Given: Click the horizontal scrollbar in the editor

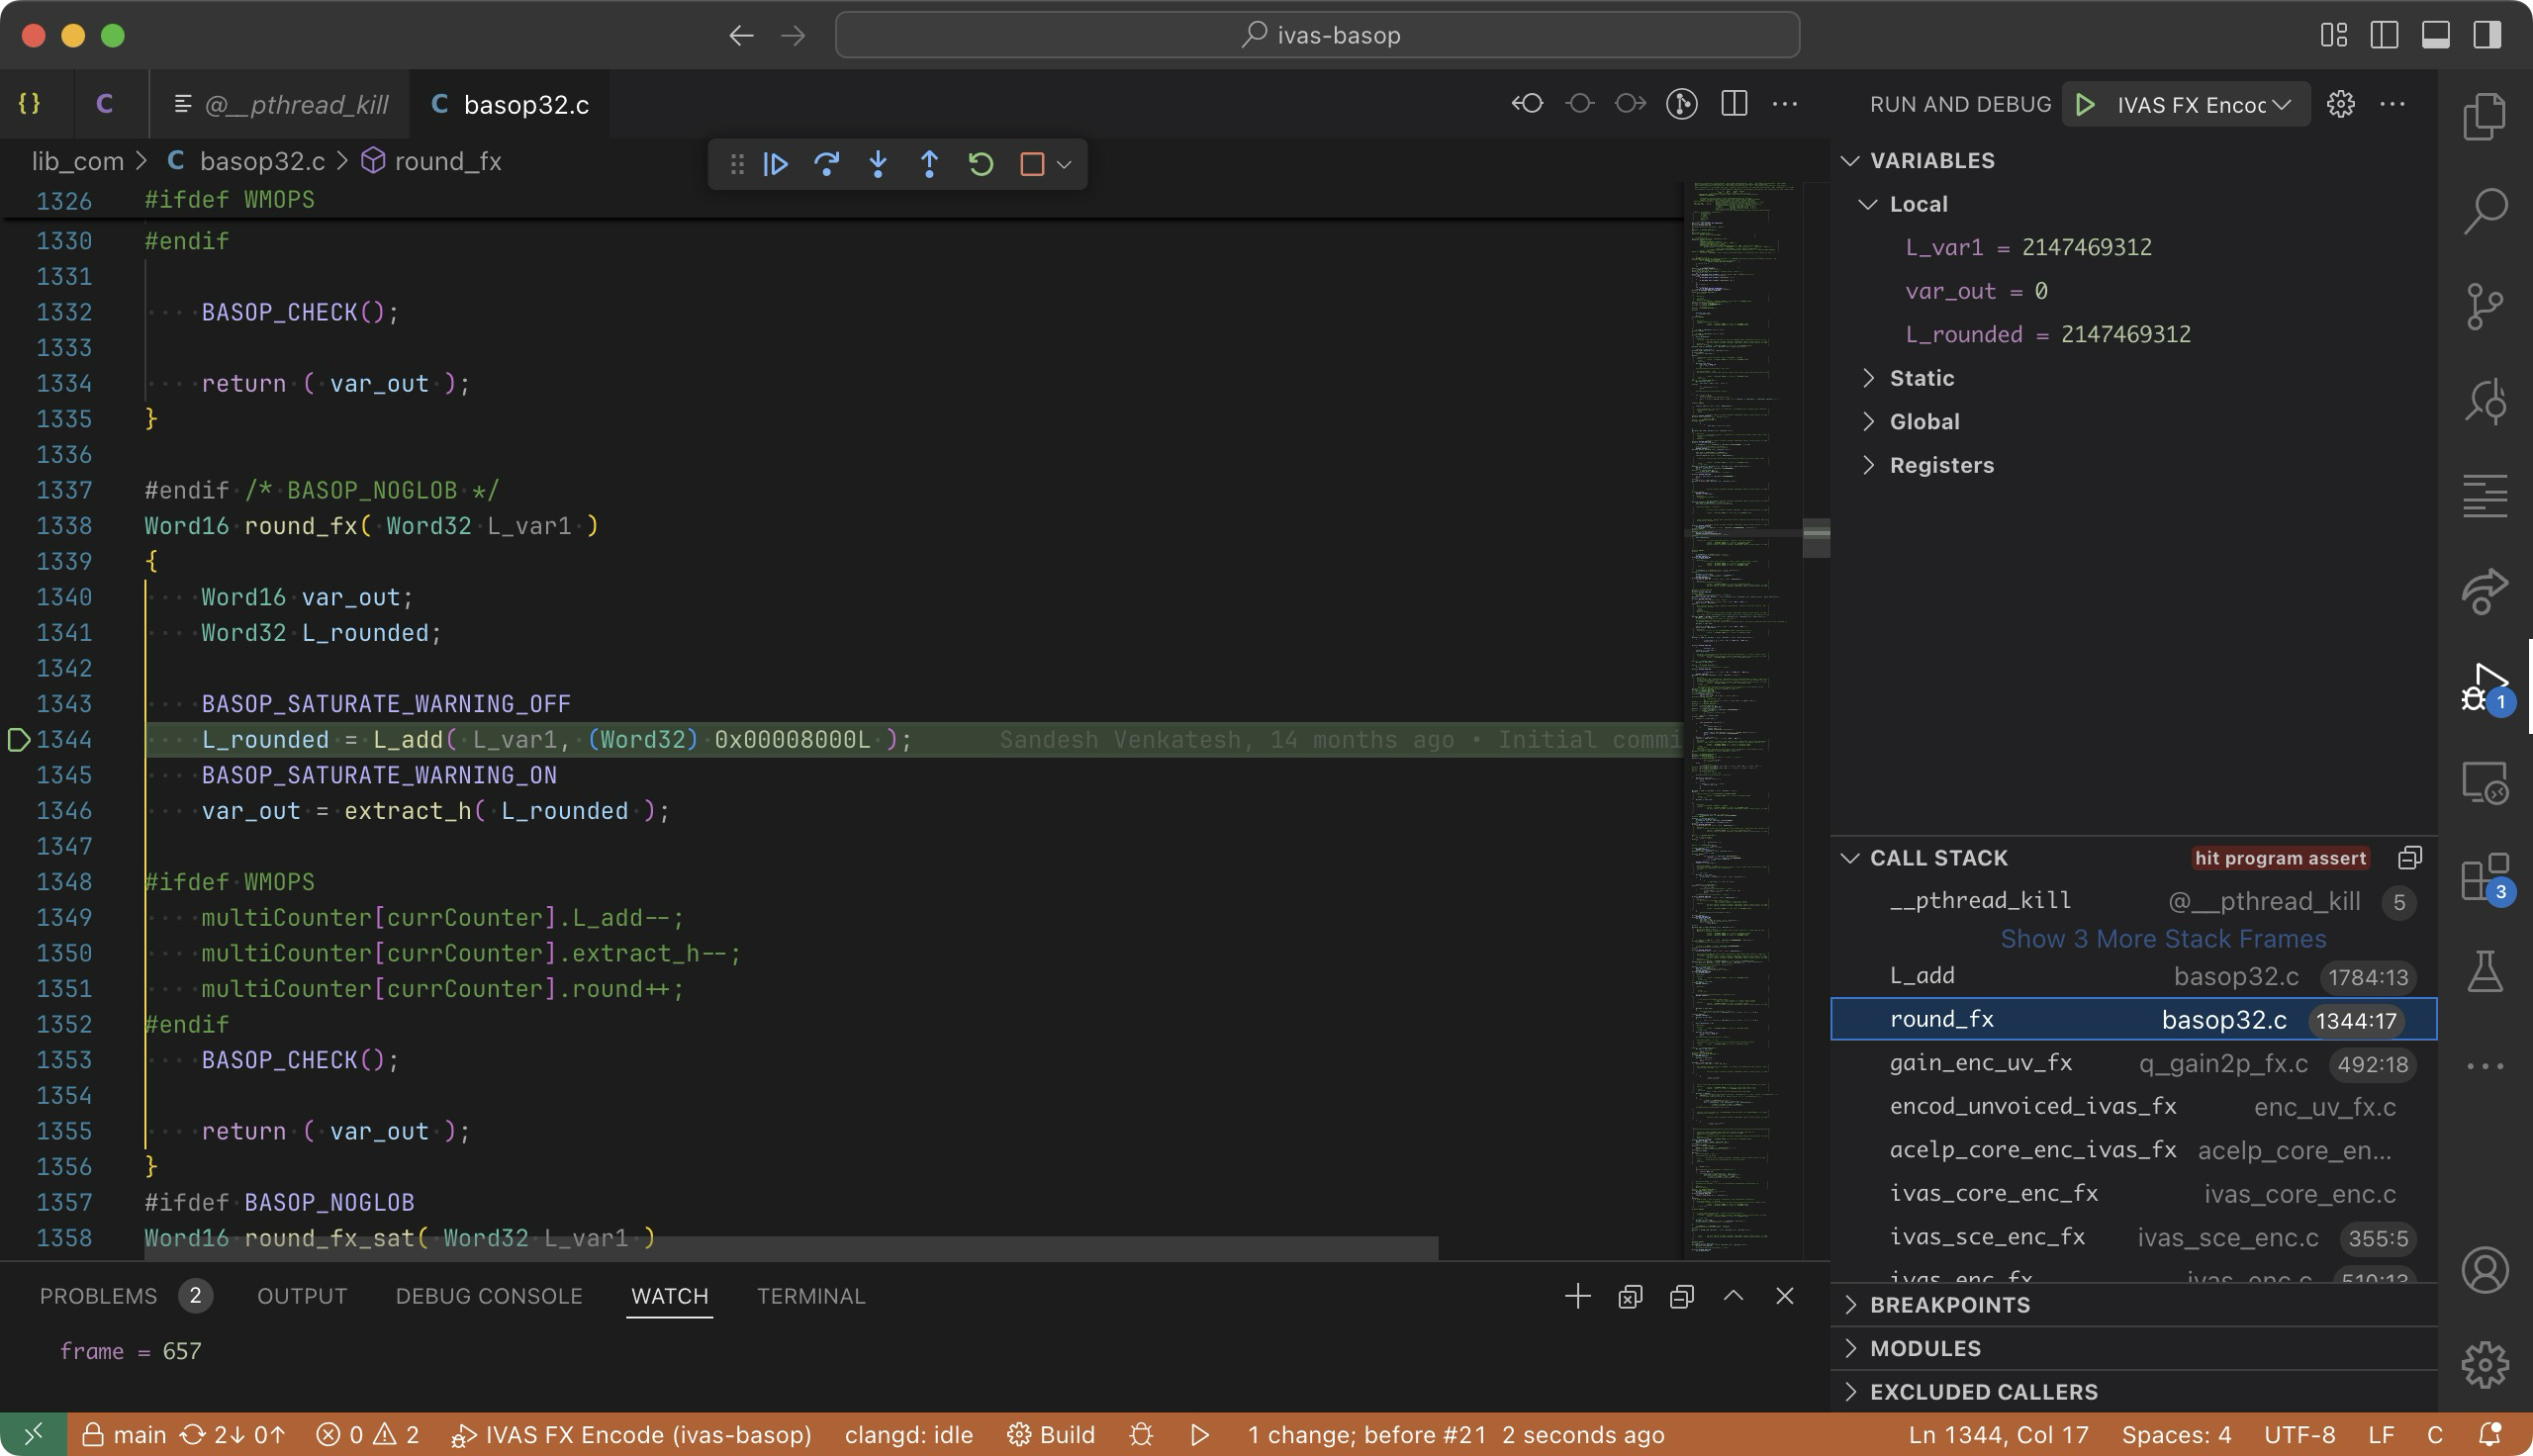Looking at the screenshot, I should [790, 1249].
